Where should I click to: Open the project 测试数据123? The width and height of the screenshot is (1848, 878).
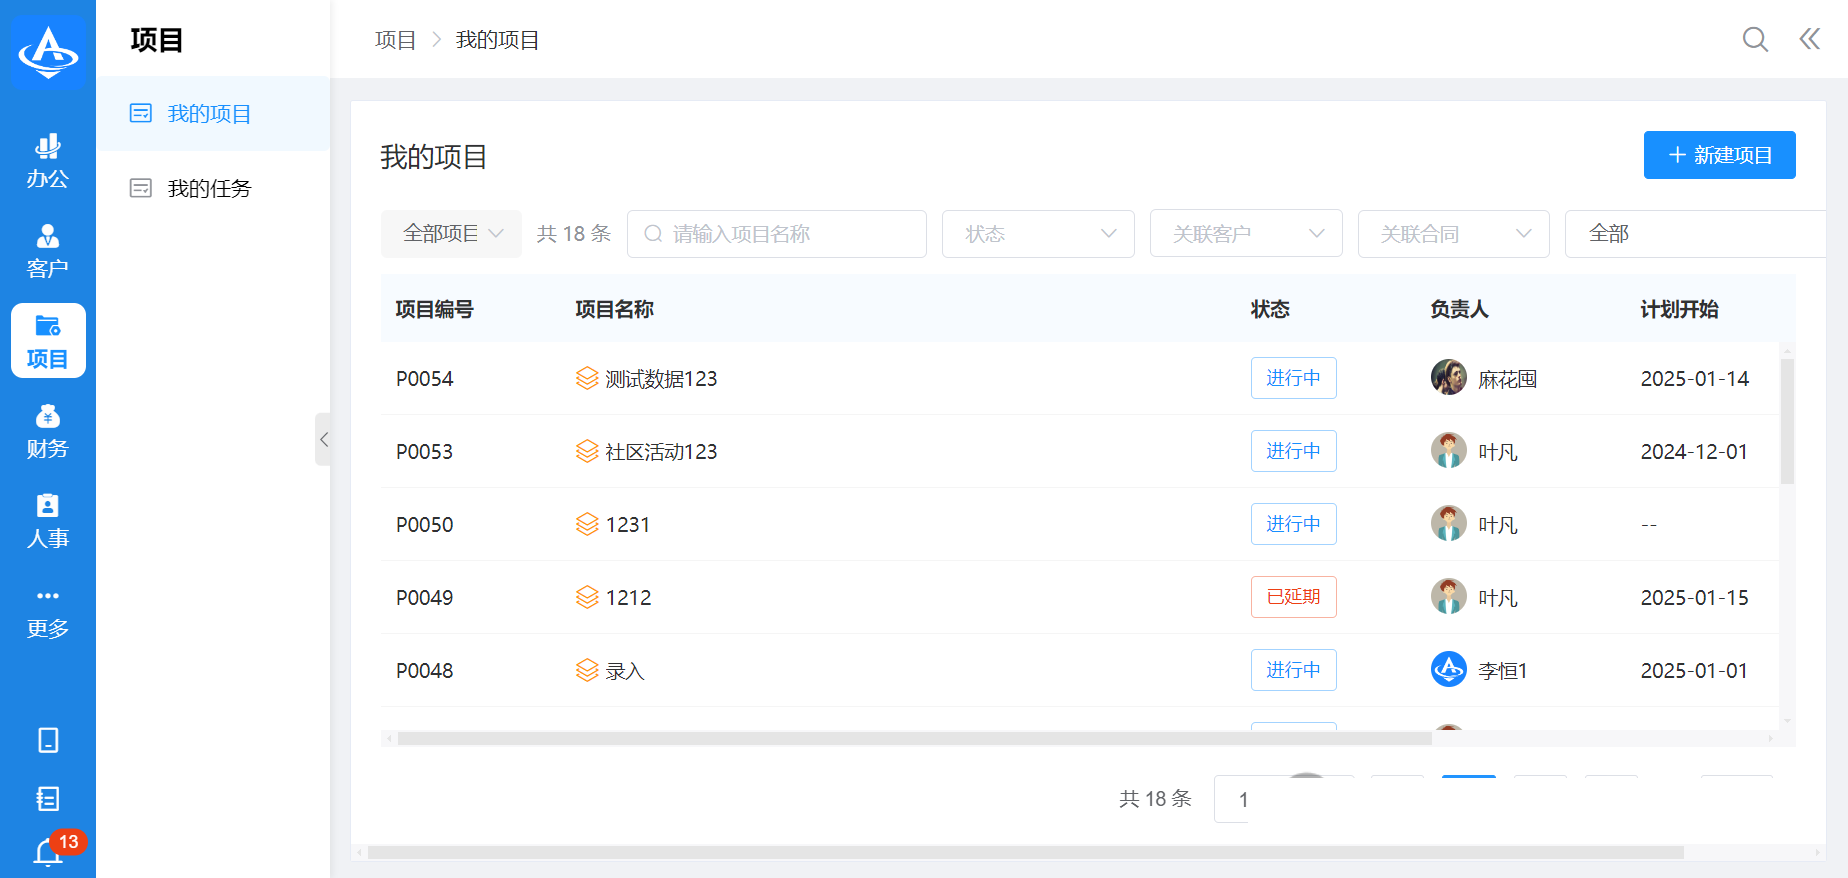coord(661,379)
